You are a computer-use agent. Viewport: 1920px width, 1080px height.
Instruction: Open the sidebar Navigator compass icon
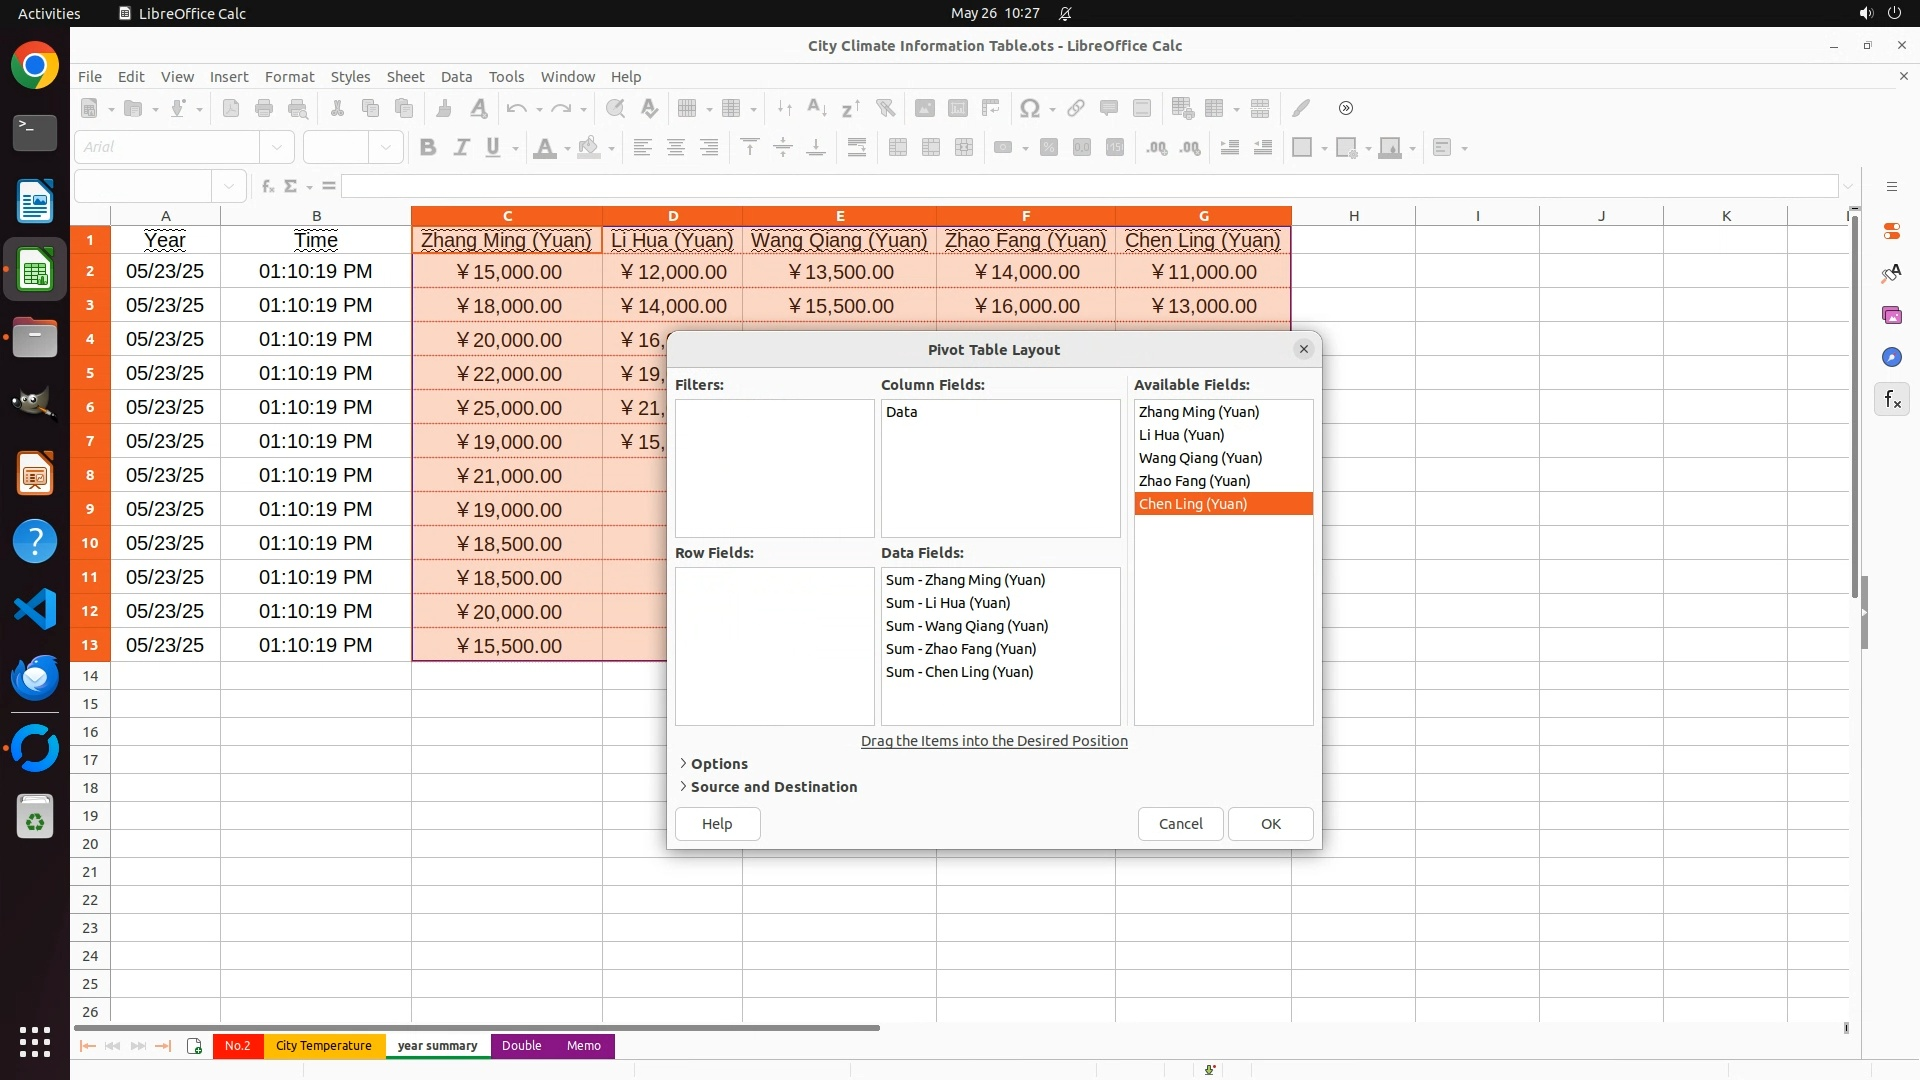1891,357
